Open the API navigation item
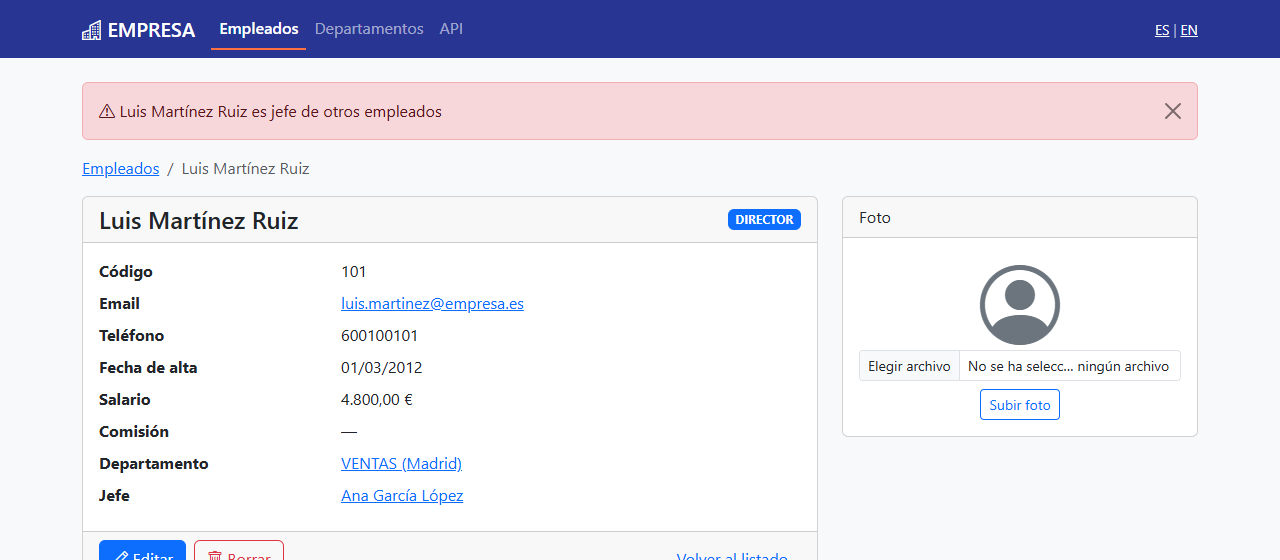This screenshot has height=560, width=1280. [x=451, y=29]
